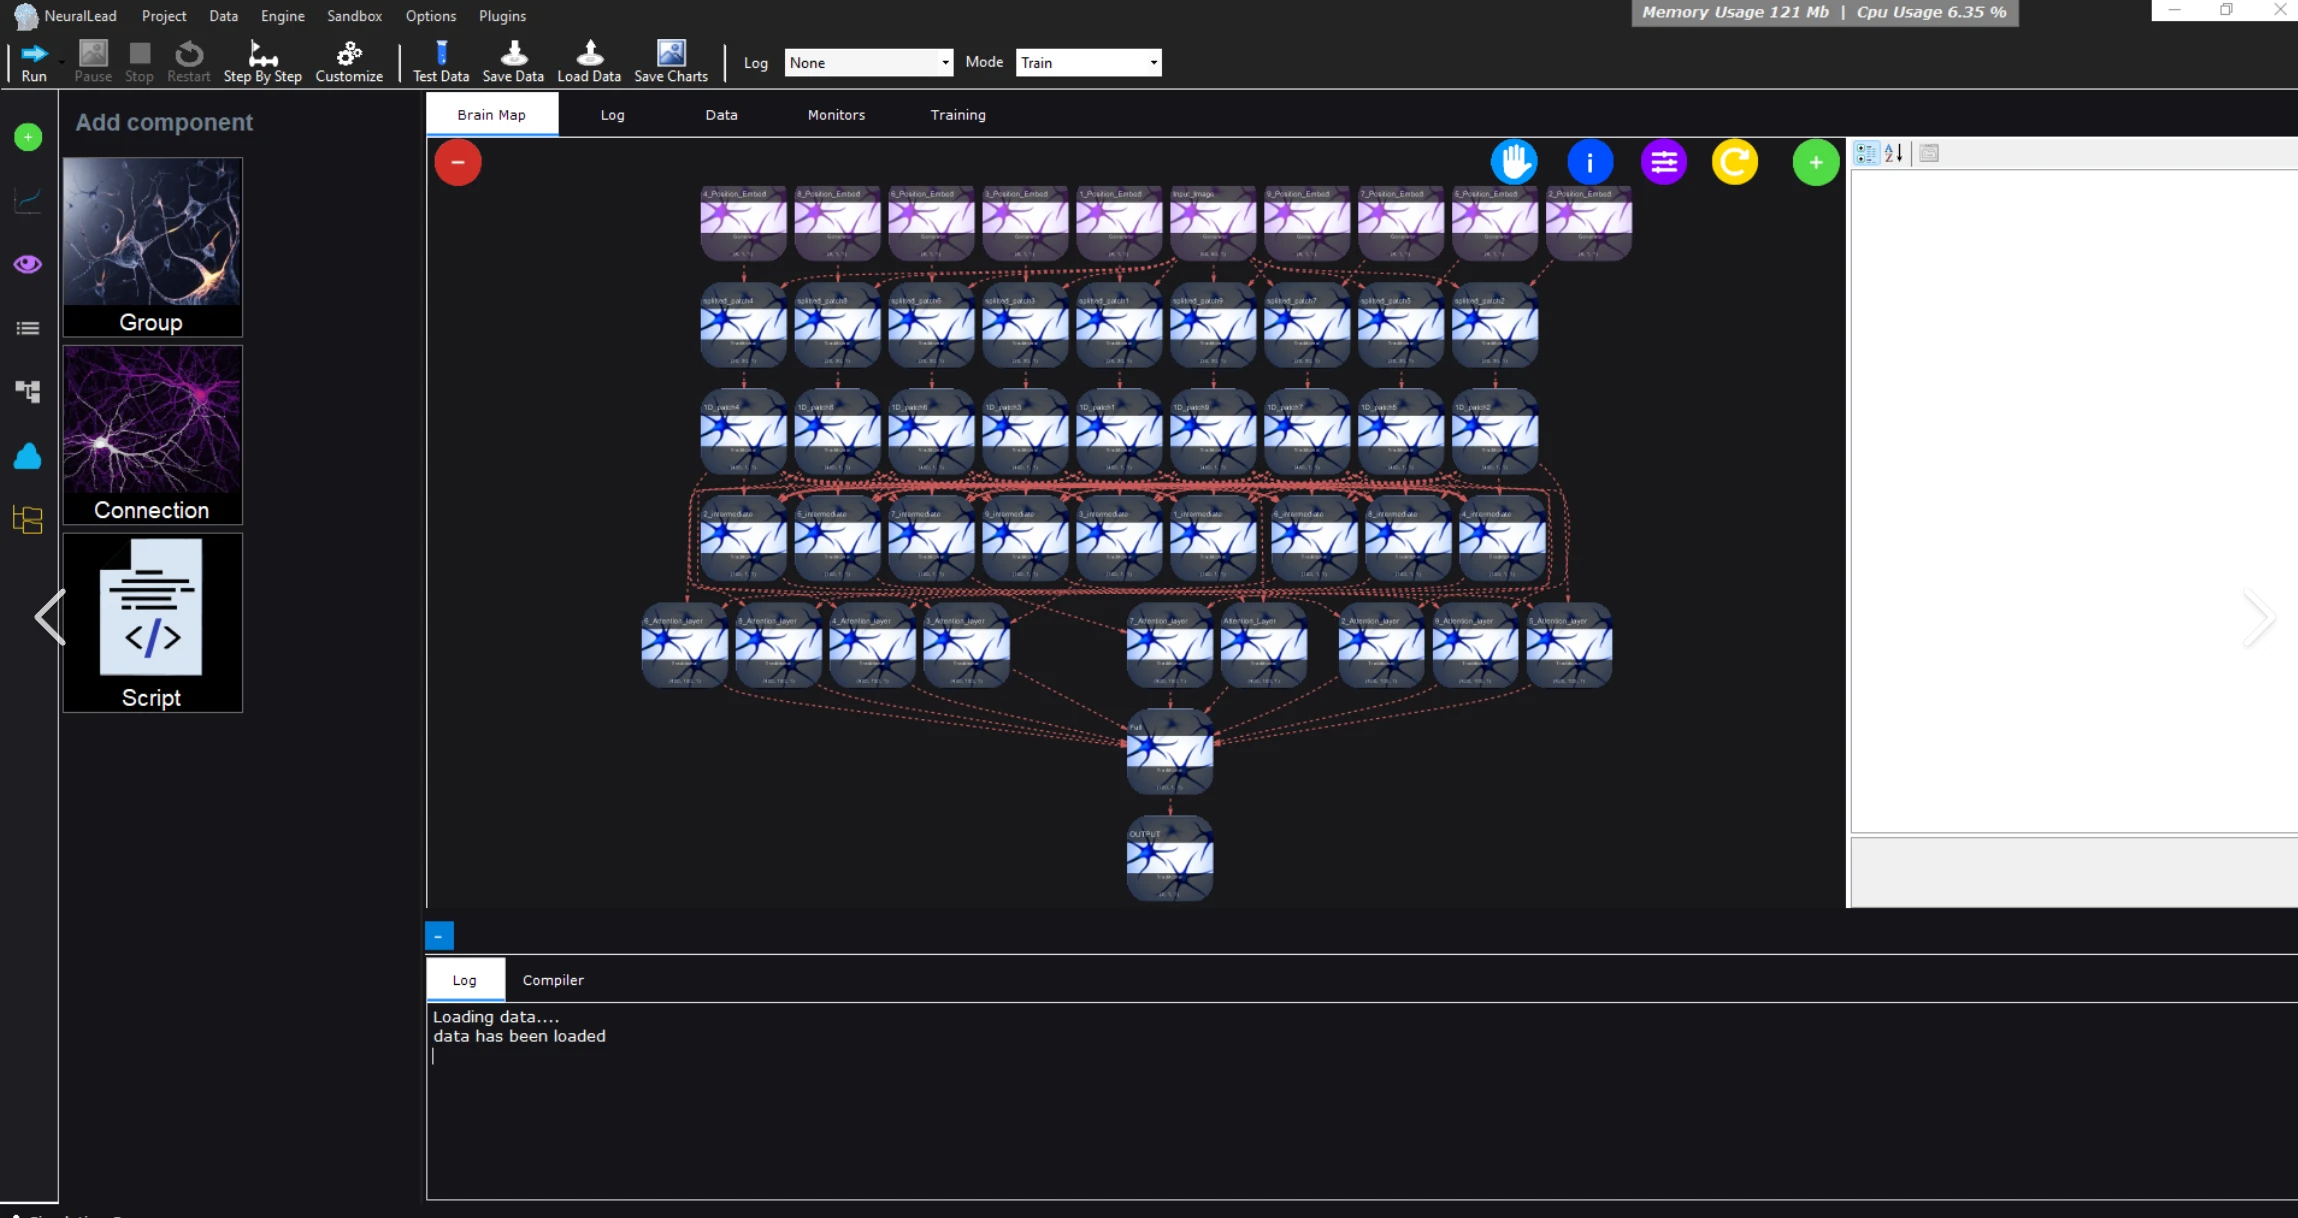The image size is (2298, 1218).
Task: Click the blue info circle button
Action: click(1589, 162)
